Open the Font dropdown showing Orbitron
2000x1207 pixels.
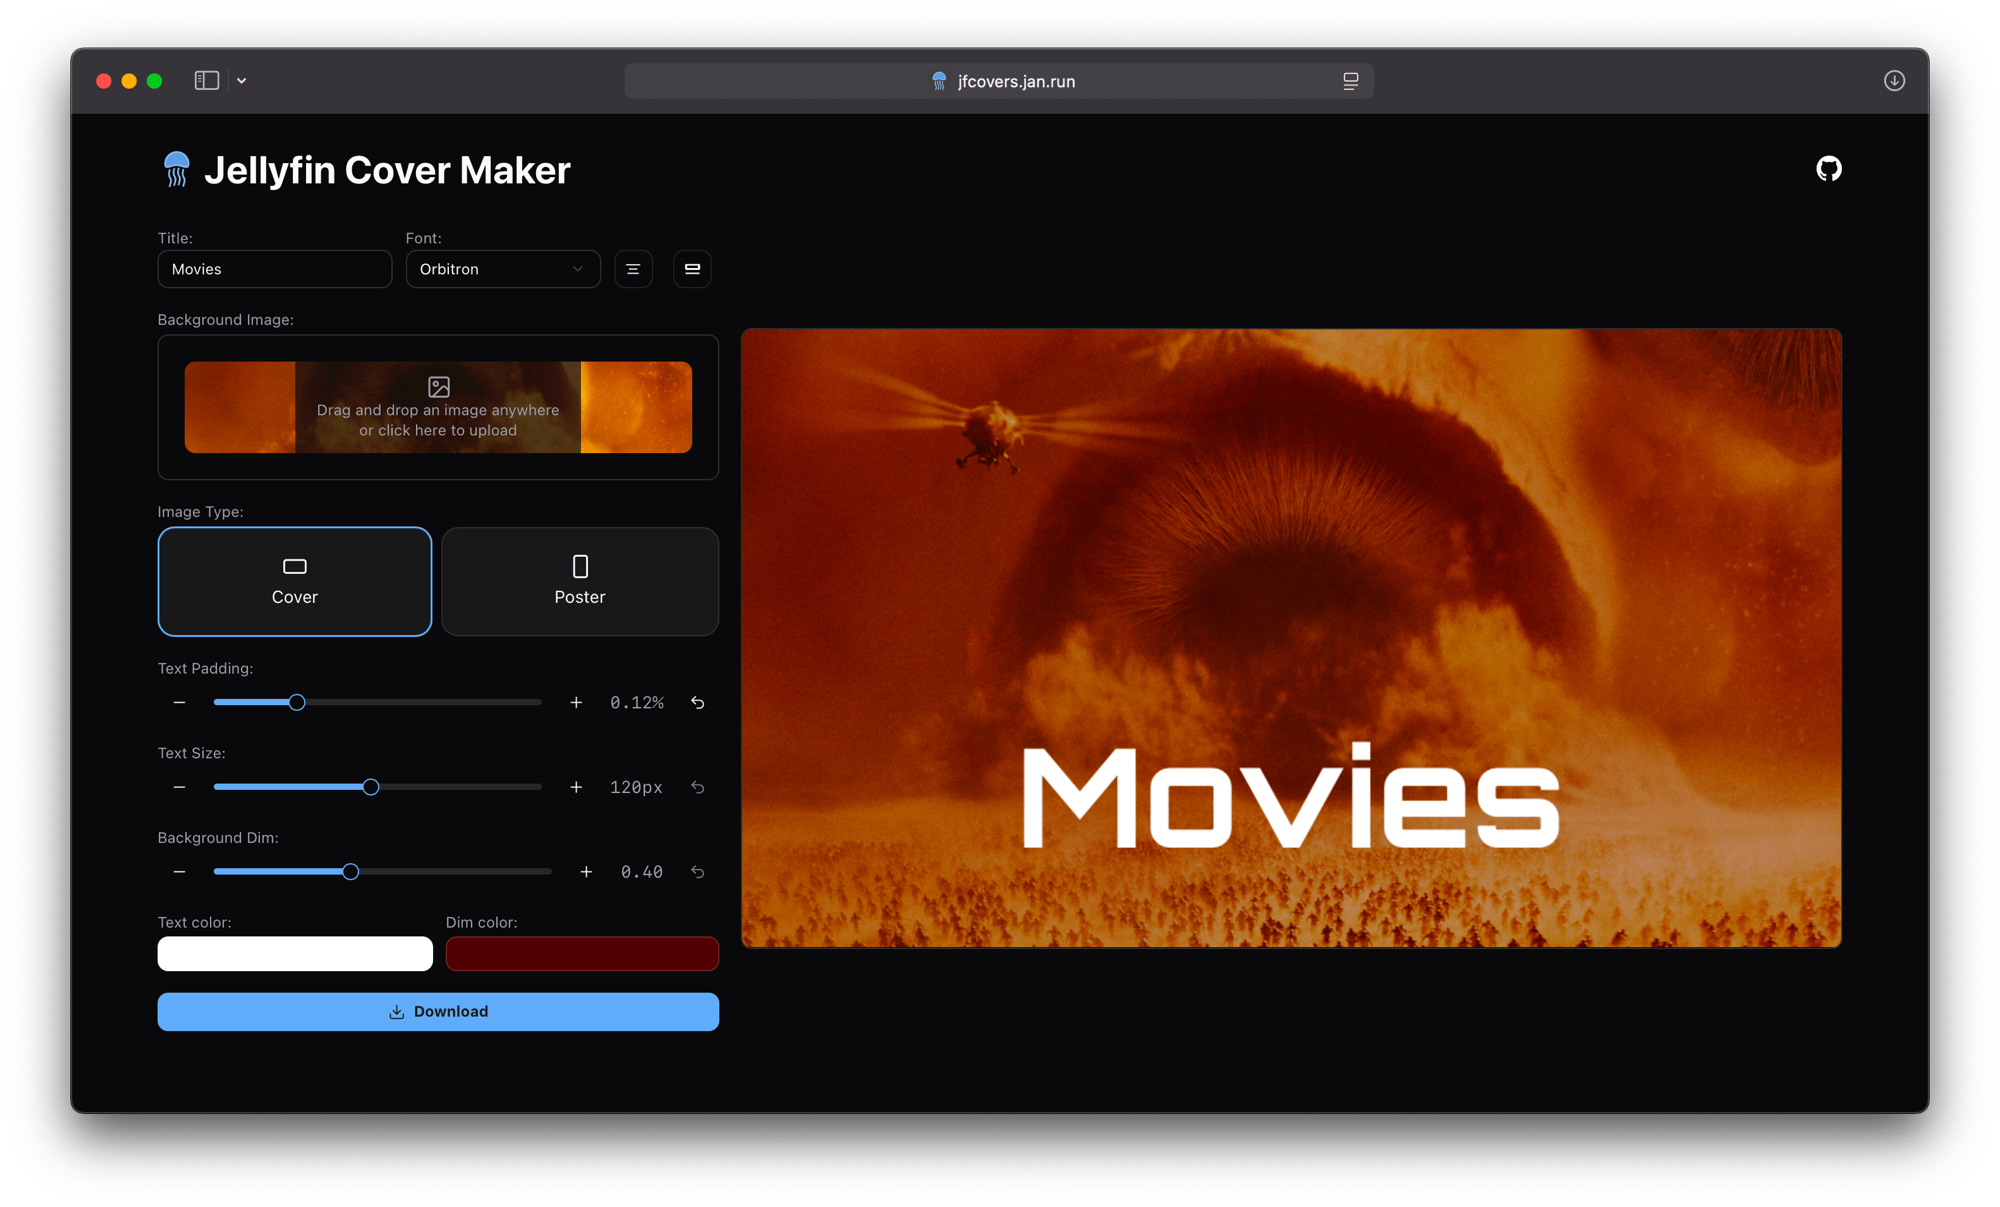coord(503,269)
